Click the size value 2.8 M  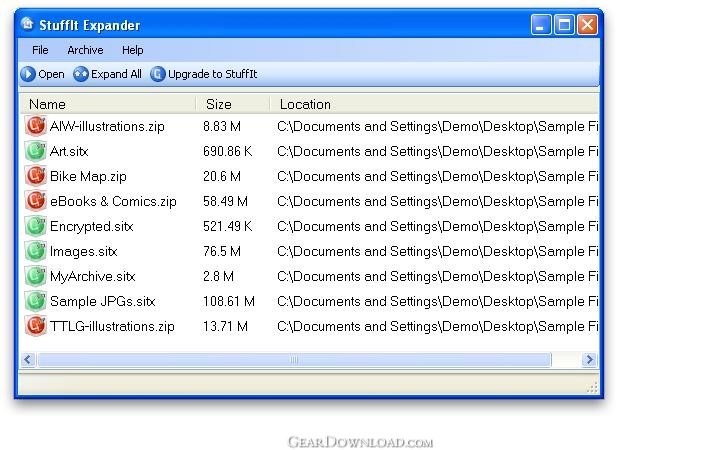click(219, 276)
